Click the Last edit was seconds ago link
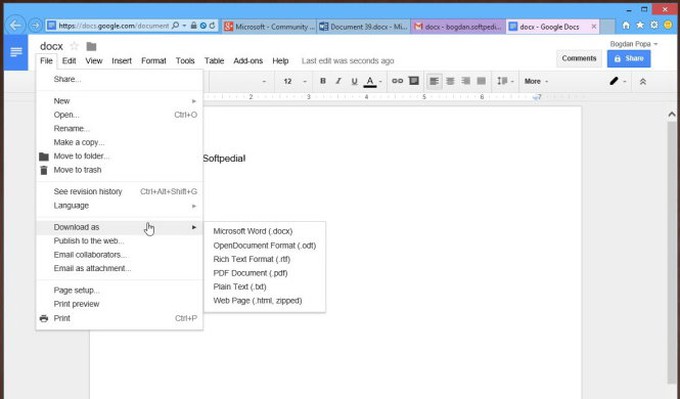This screenshot has width=680, height=399. 348,61
